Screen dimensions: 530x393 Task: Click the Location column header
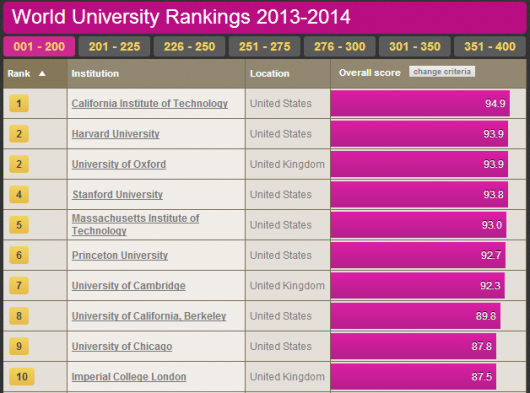point(269,73)
